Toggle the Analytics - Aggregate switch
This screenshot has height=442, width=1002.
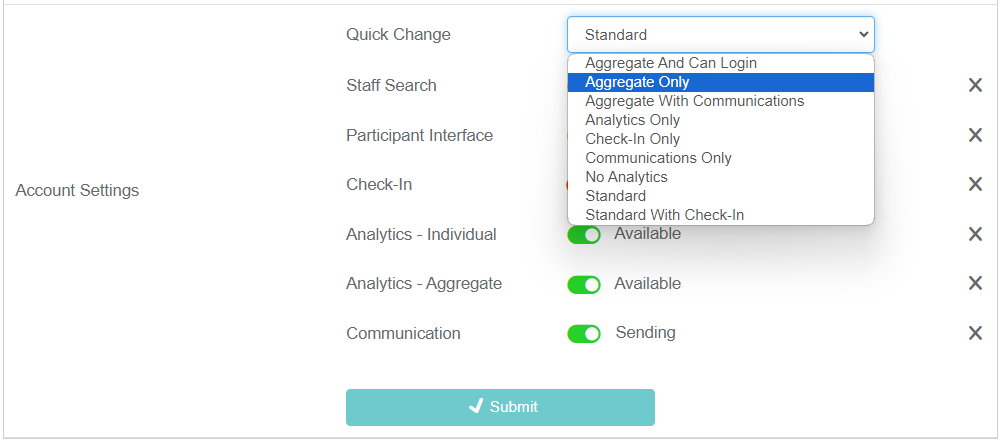coord(584,285)
